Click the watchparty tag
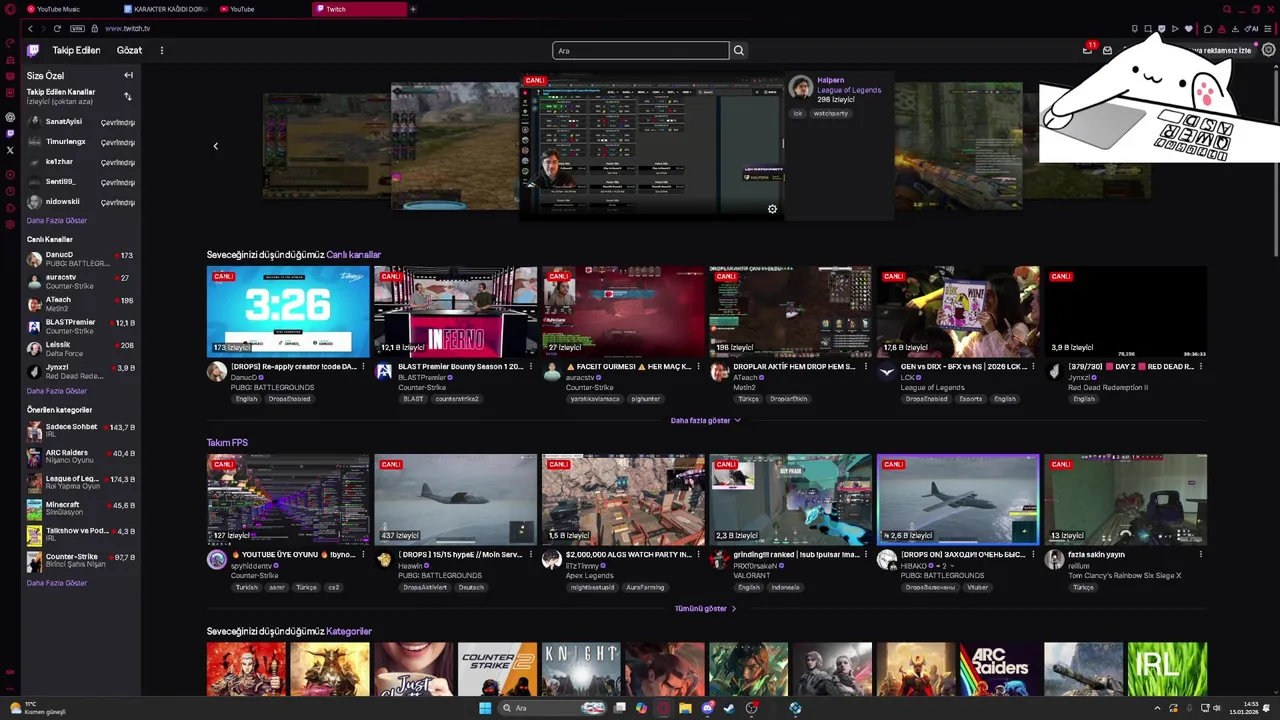 pos(830,113)
